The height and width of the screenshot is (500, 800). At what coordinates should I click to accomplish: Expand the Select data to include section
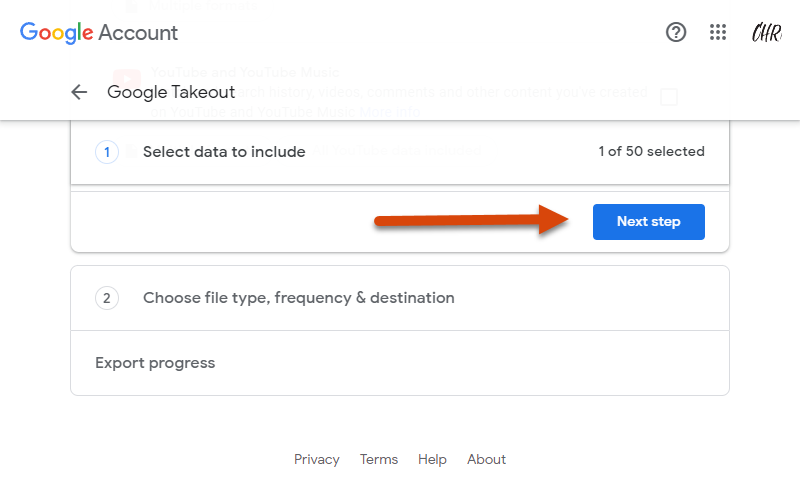coord(400,152)
